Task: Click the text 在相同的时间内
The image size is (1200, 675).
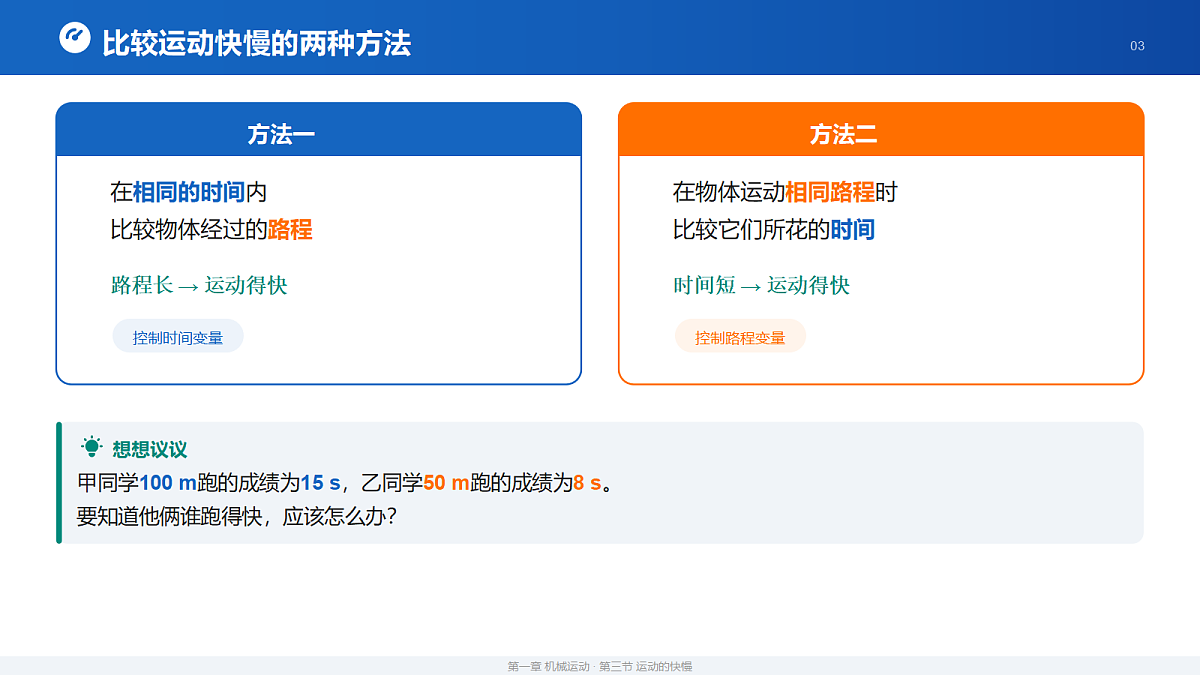Action: (x=189, y=192)
